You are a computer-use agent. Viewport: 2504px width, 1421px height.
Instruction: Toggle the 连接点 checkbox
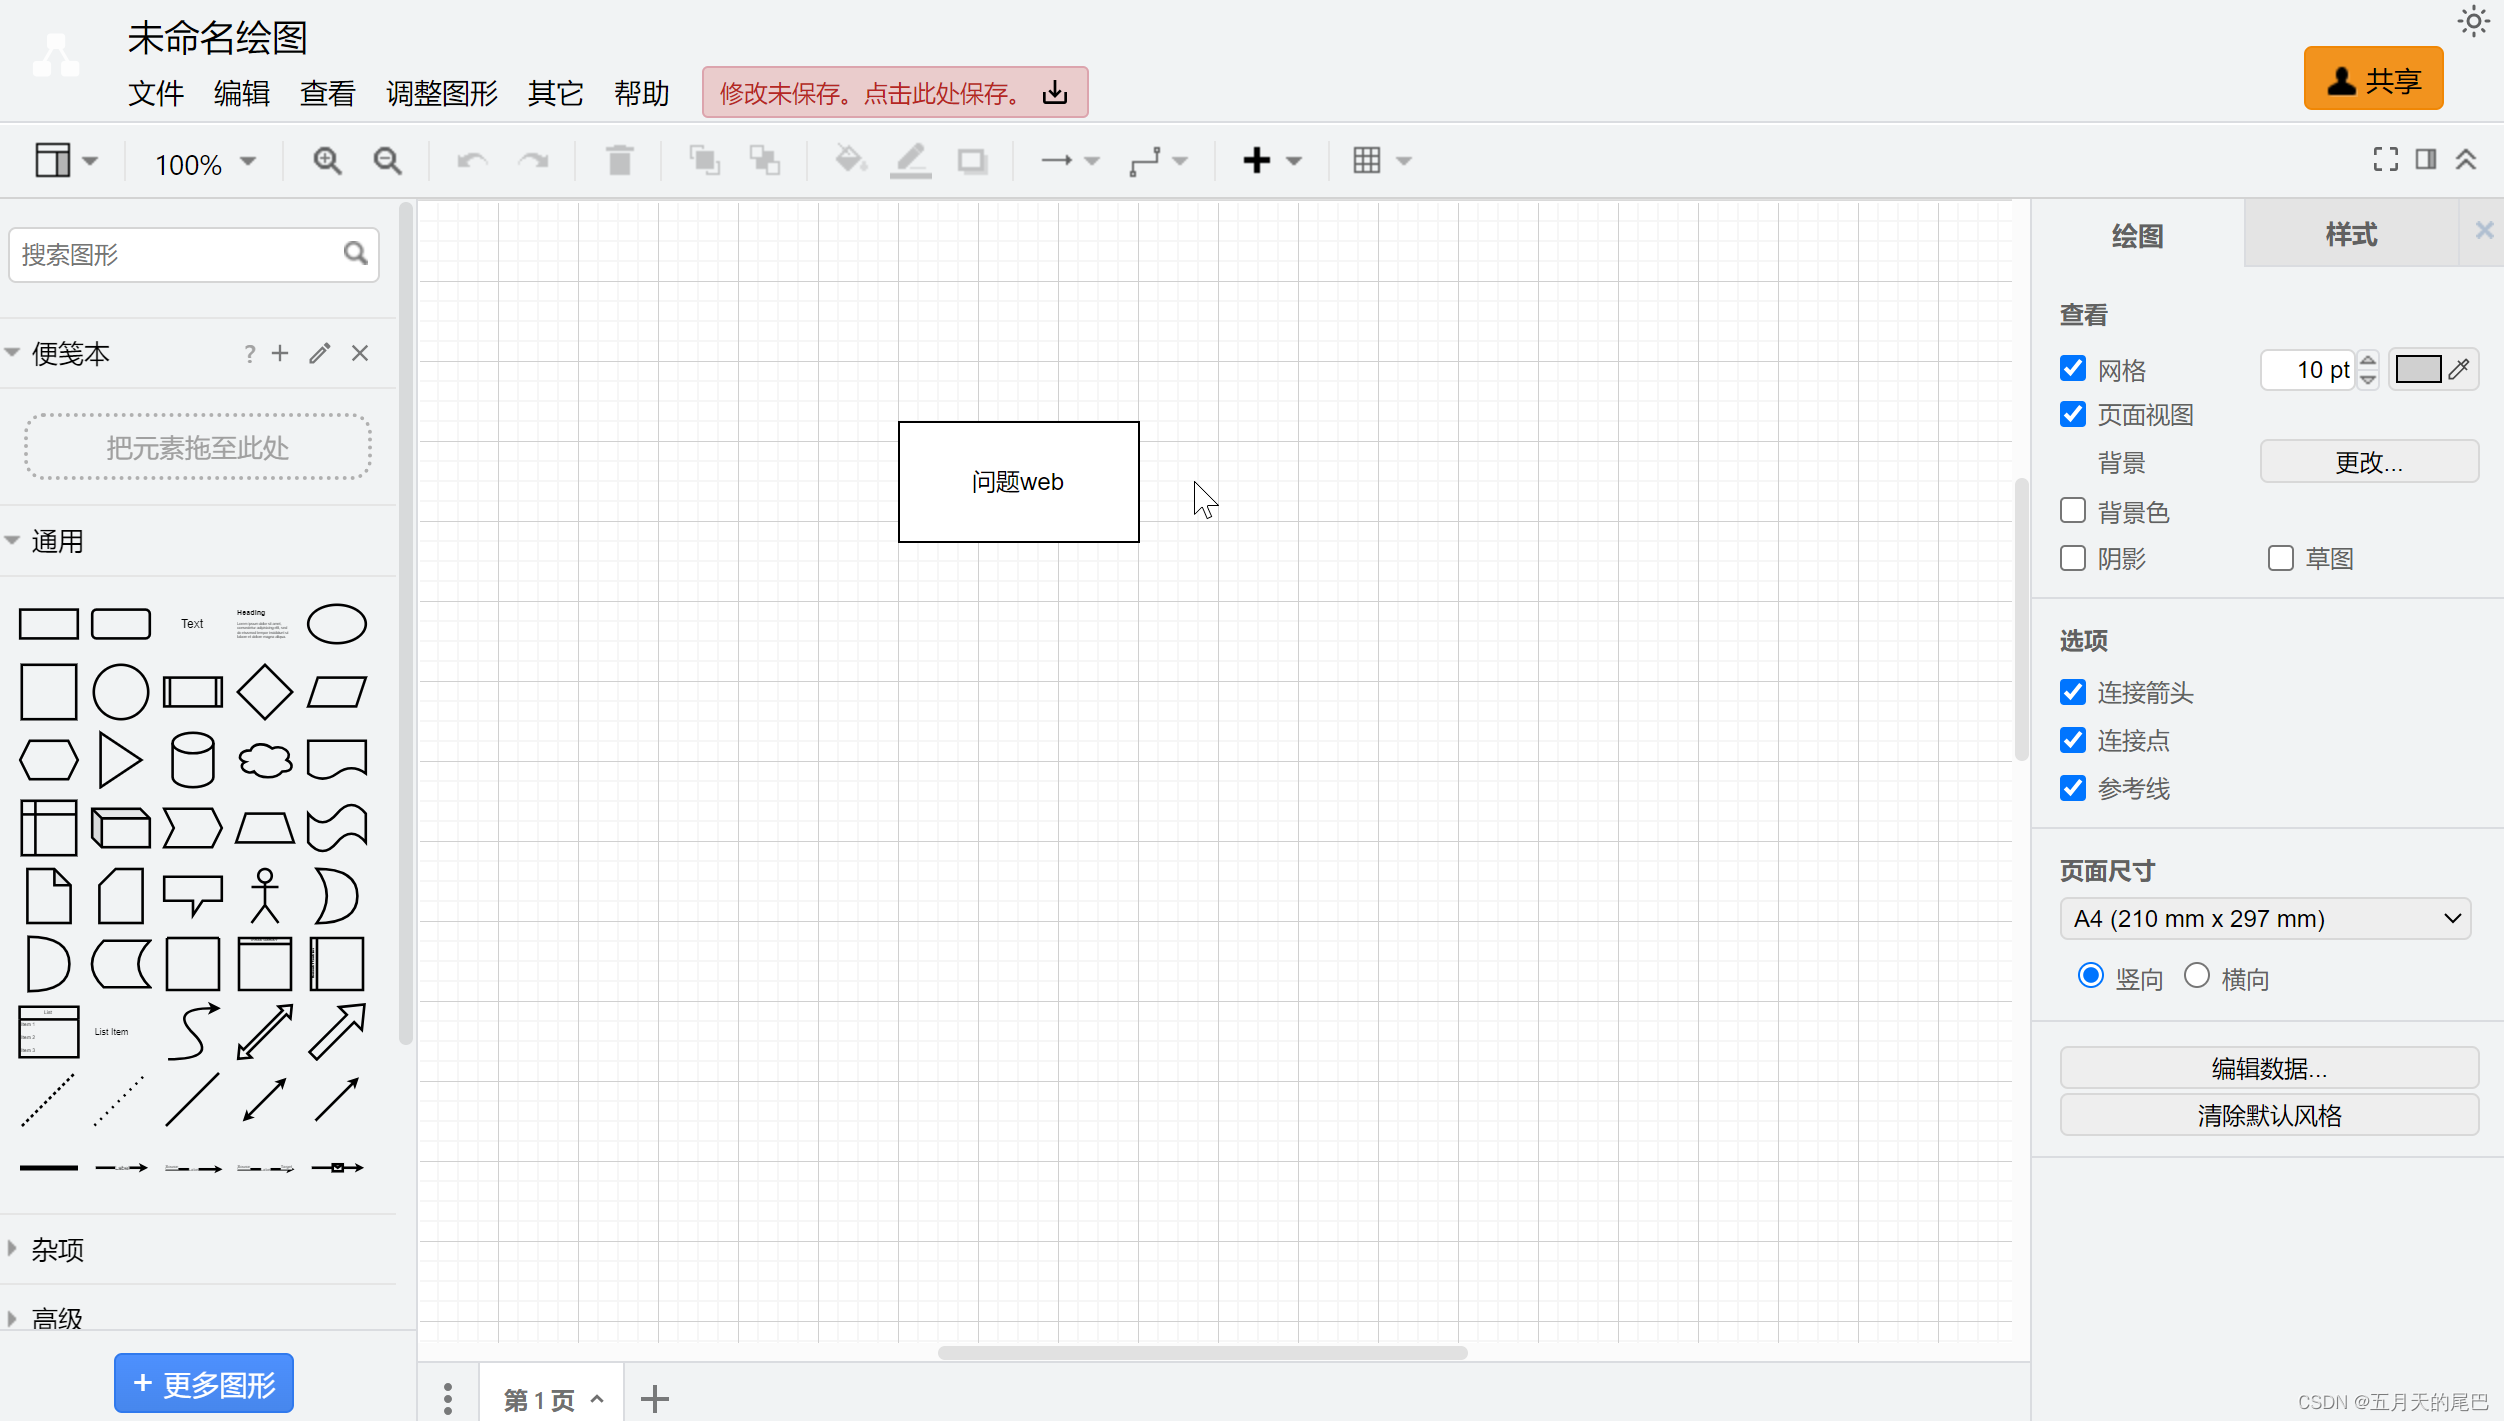tap(2073, 740)
